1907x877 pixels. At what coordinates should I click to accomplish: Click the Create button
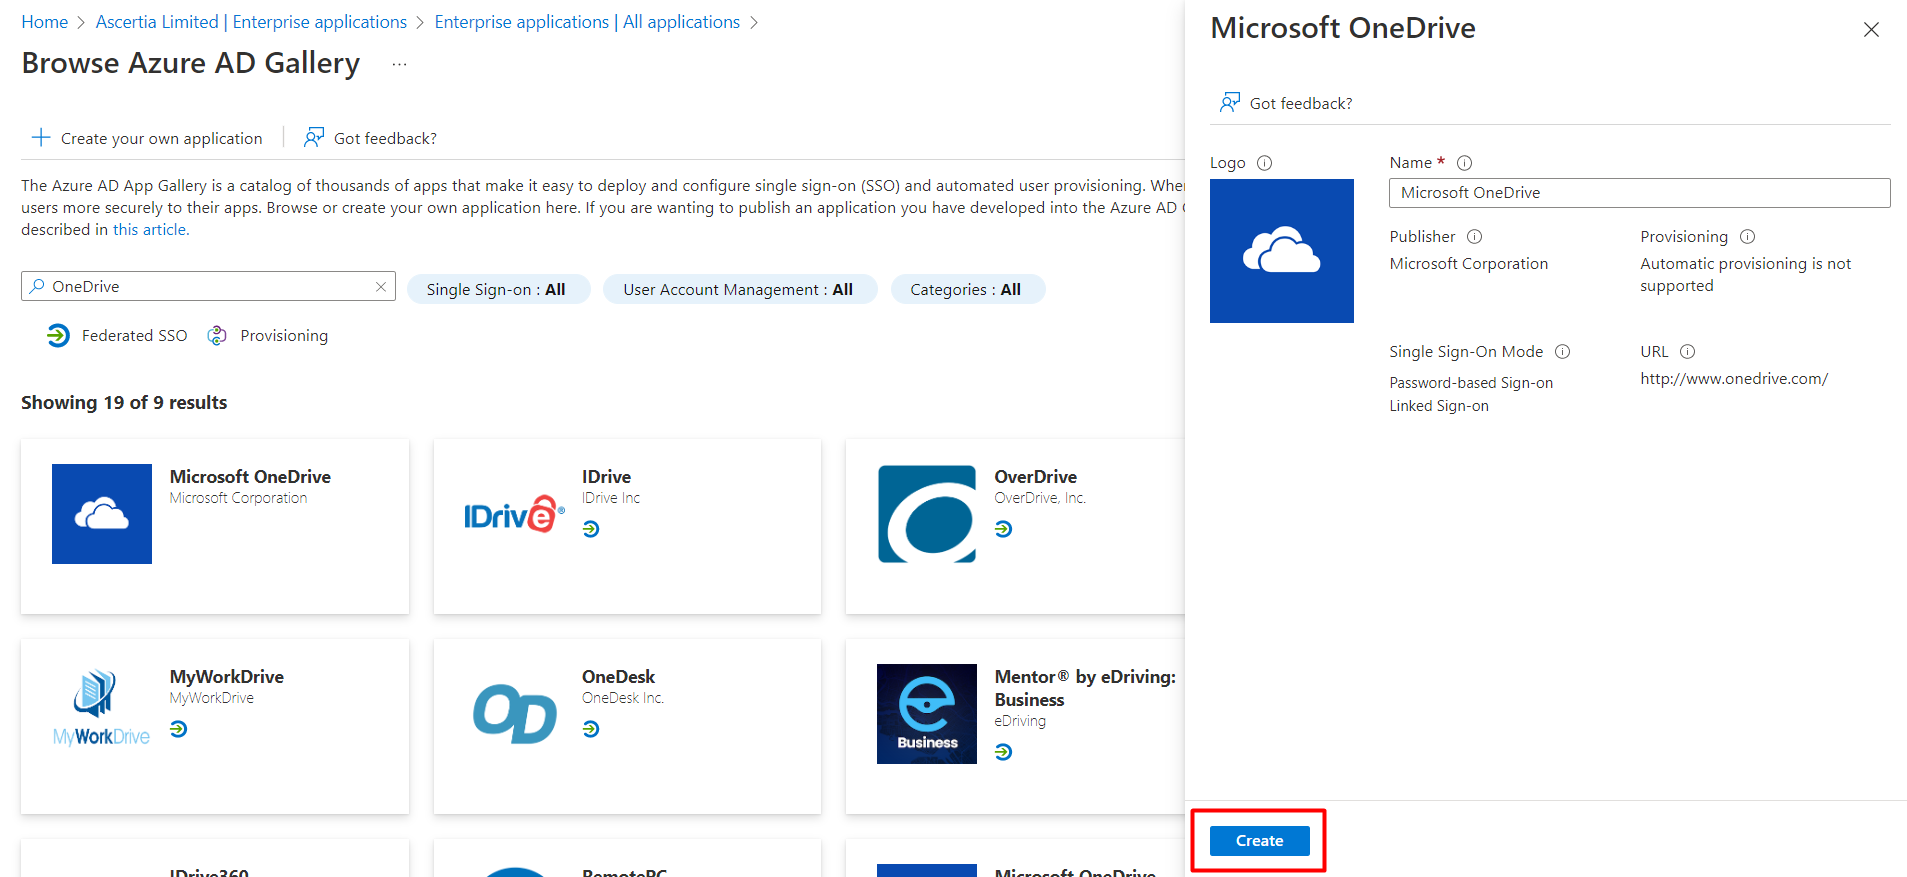coord(1259,841)
